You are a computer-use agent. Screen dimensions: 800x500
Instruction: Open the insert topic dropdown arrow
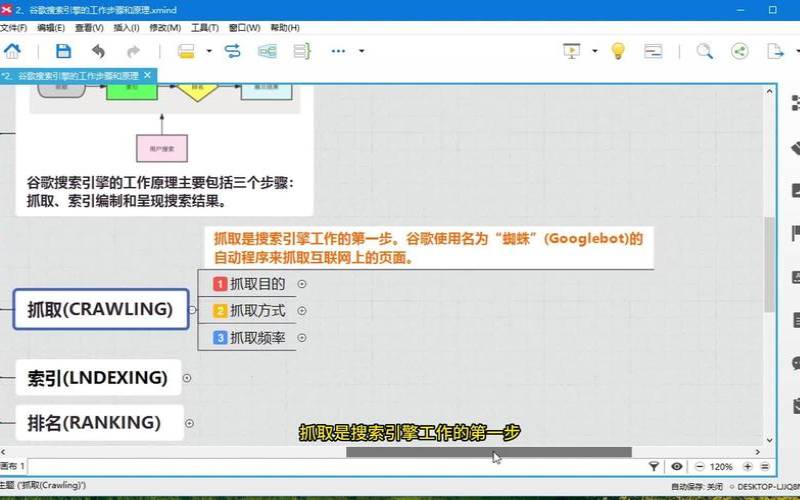coord(209,51)
